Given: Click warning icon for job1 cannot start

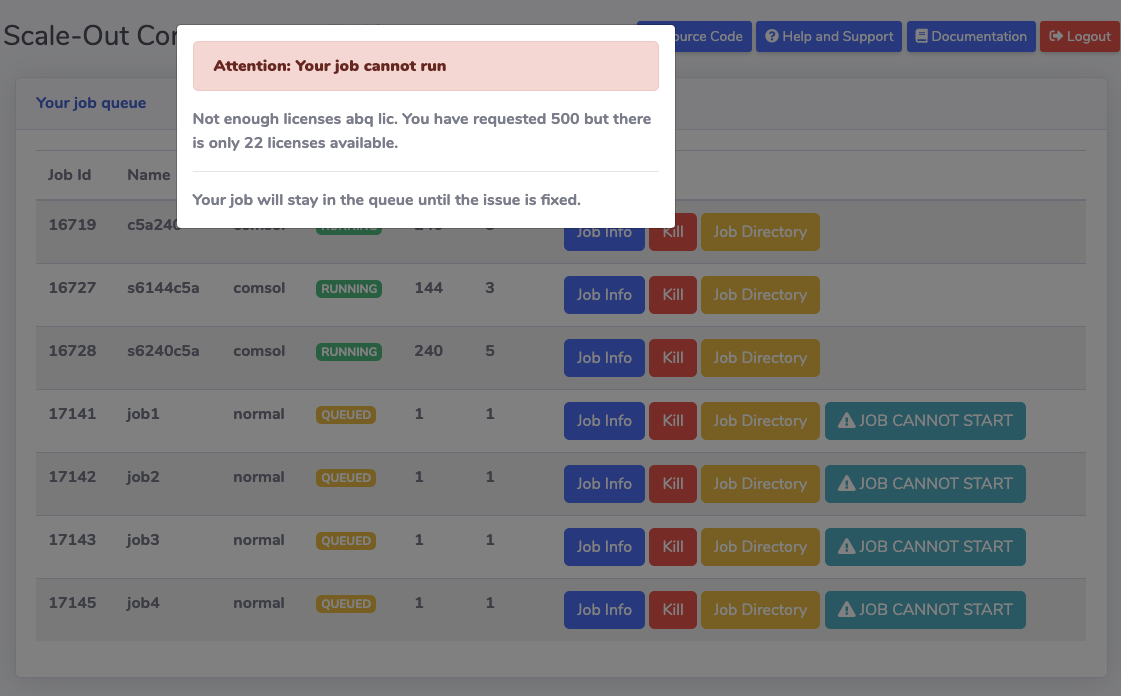Looking at the screenshot, I should point(846,421).
